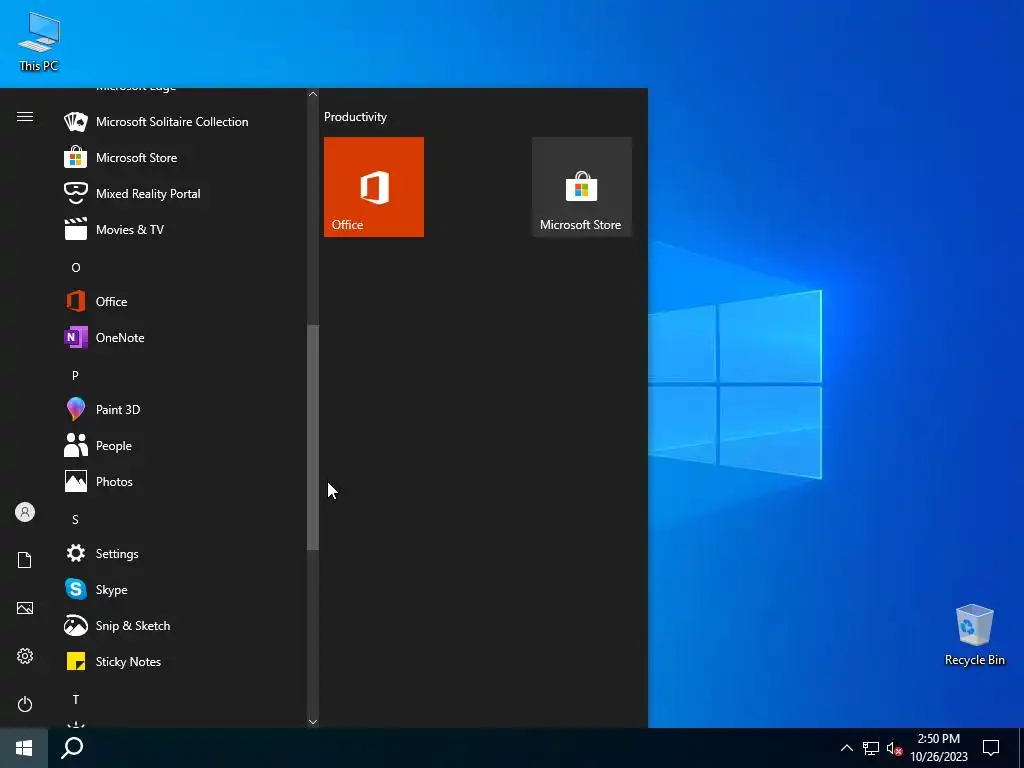Open the Action Center notifications icon

tap(991, 748)
